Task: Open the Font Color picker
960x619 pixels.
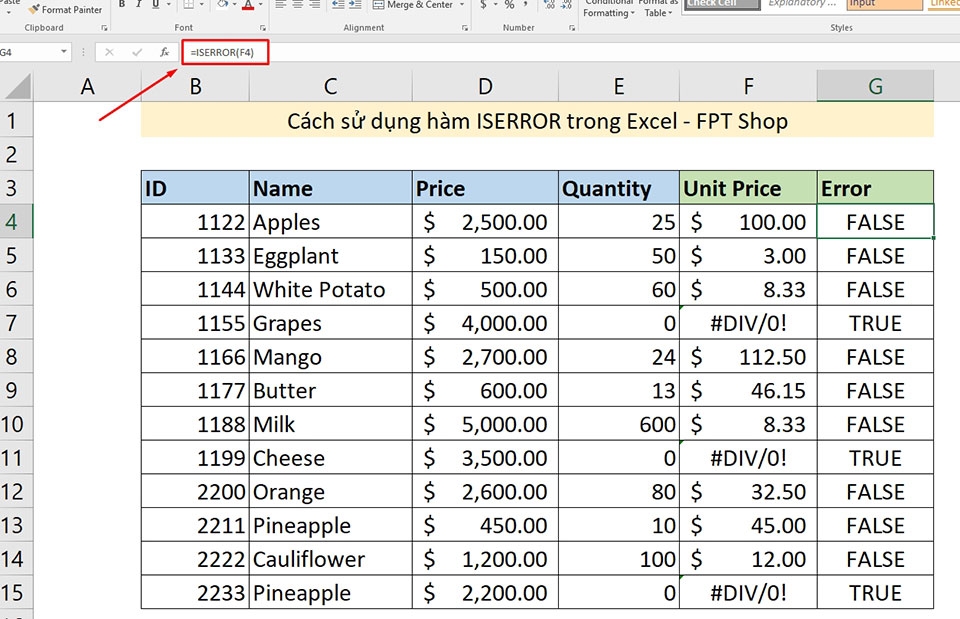Action: [260, 5]
